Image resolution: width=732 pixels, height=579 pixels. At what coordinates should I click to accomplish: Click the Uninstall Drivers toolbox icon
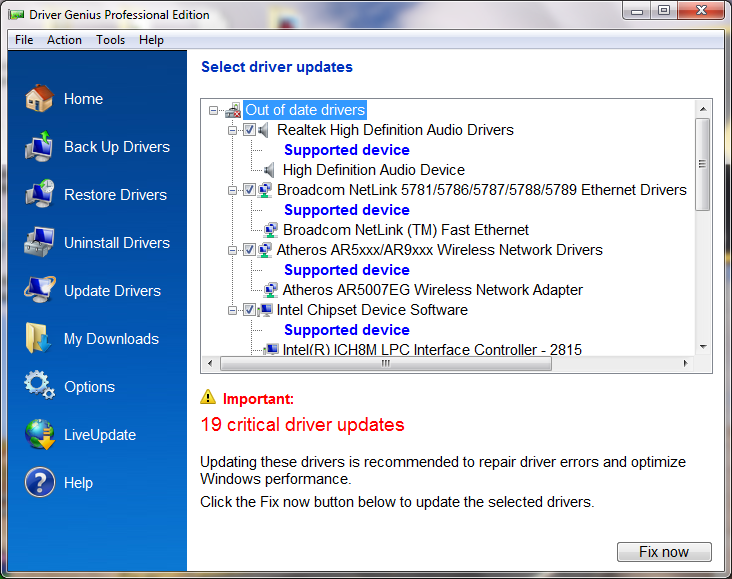pos(40,242)
